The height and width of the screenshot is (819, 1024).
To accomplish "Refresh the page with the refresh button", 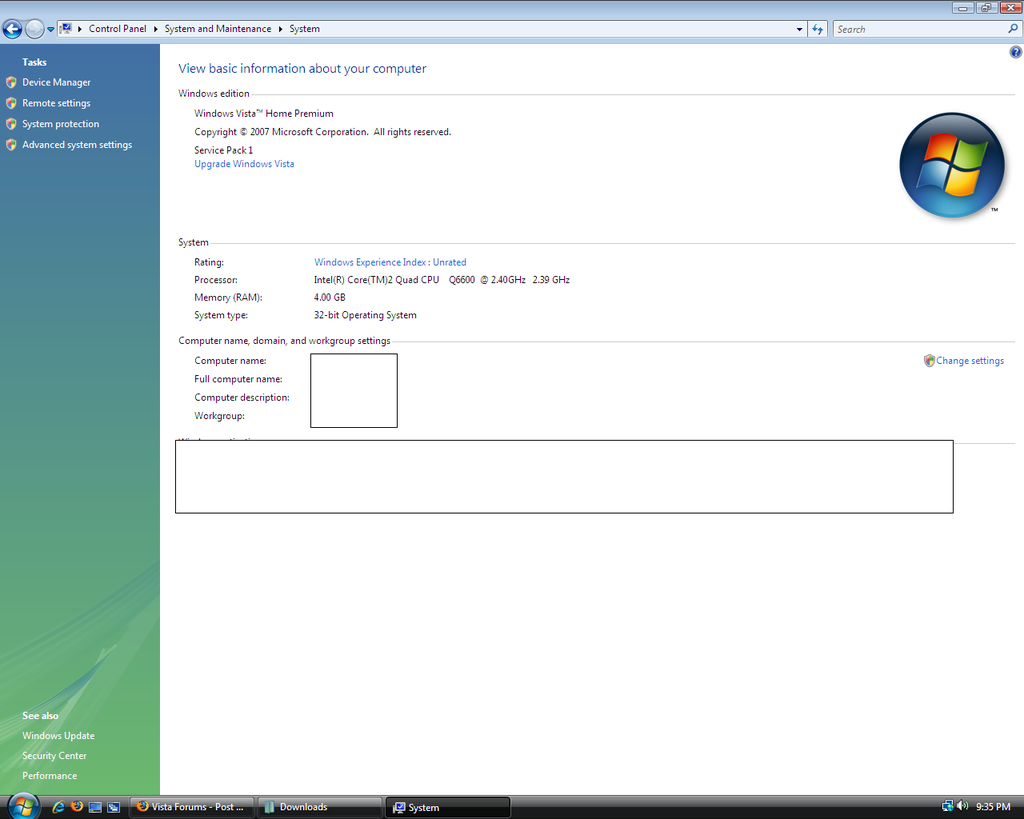I will (x=818, y=29).
